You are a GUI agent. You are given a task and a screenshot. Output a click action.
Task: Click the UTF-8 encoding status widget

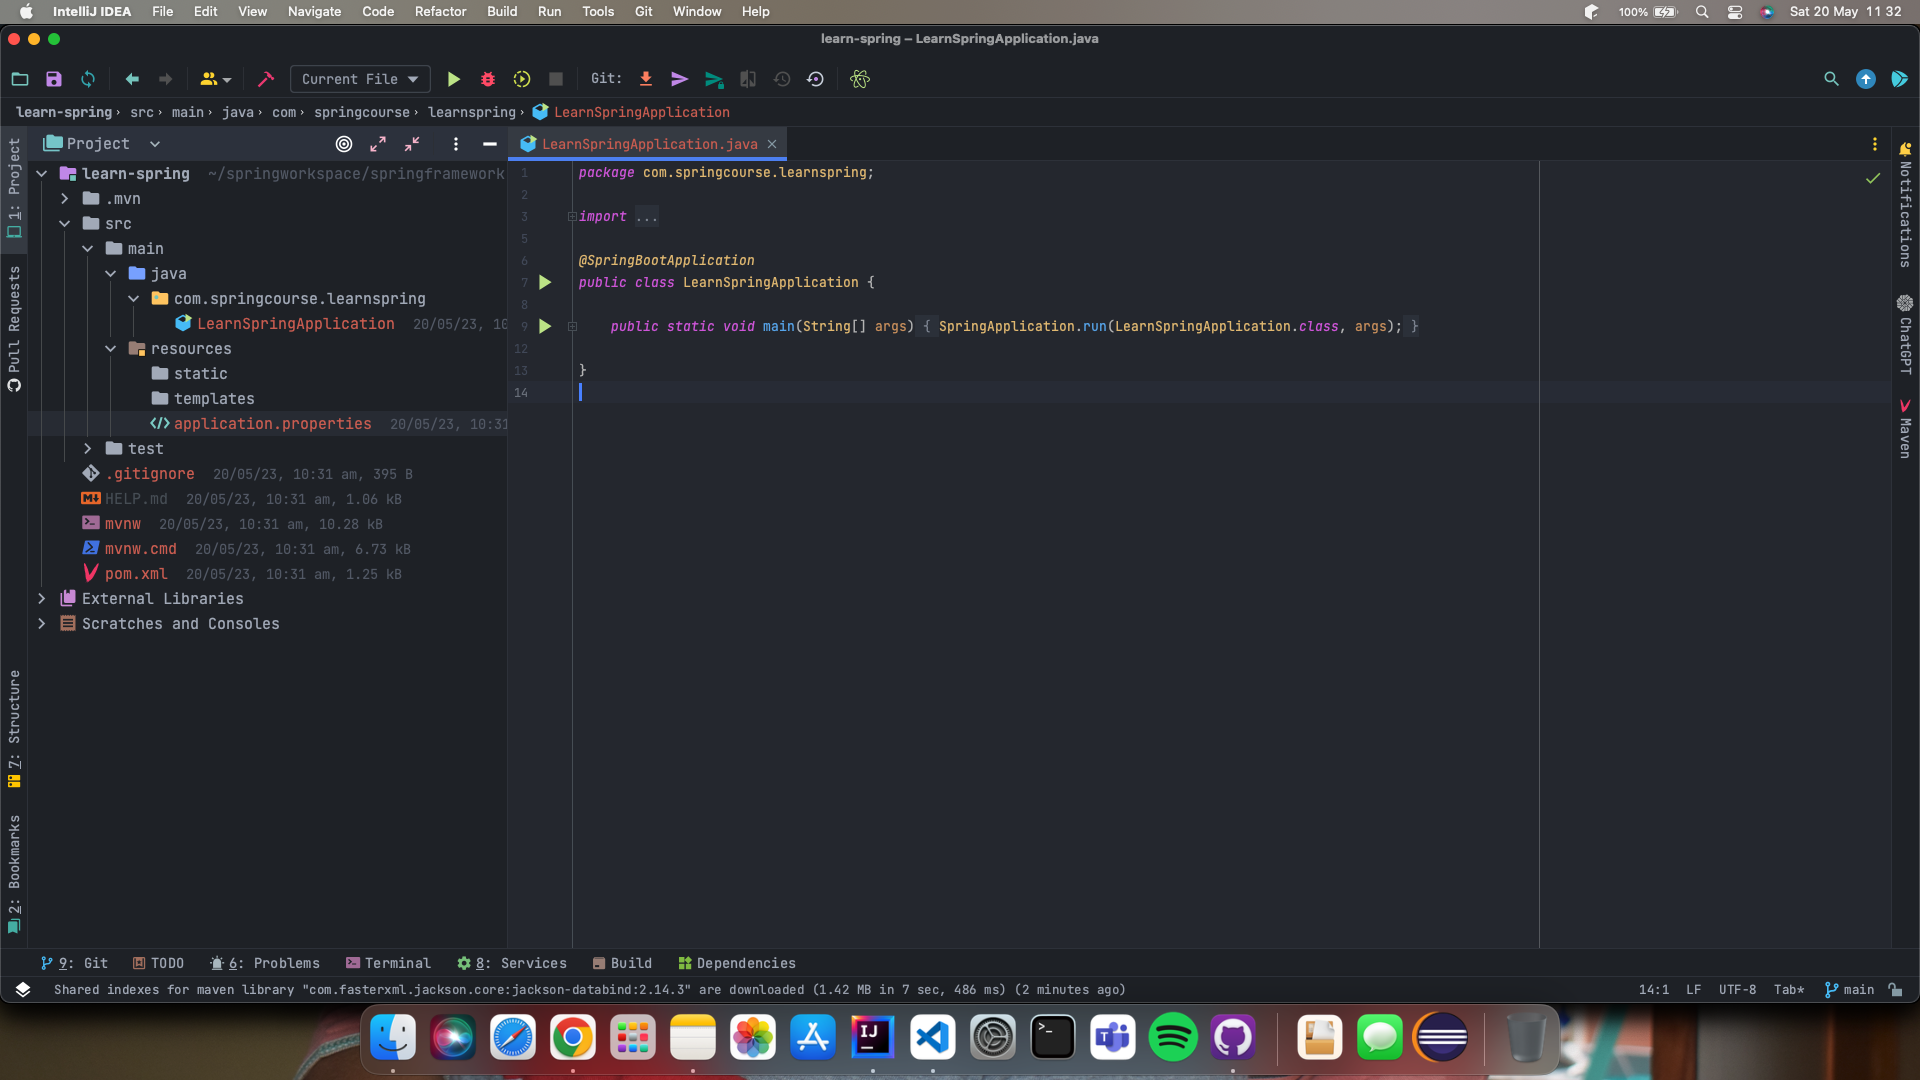1737,990
